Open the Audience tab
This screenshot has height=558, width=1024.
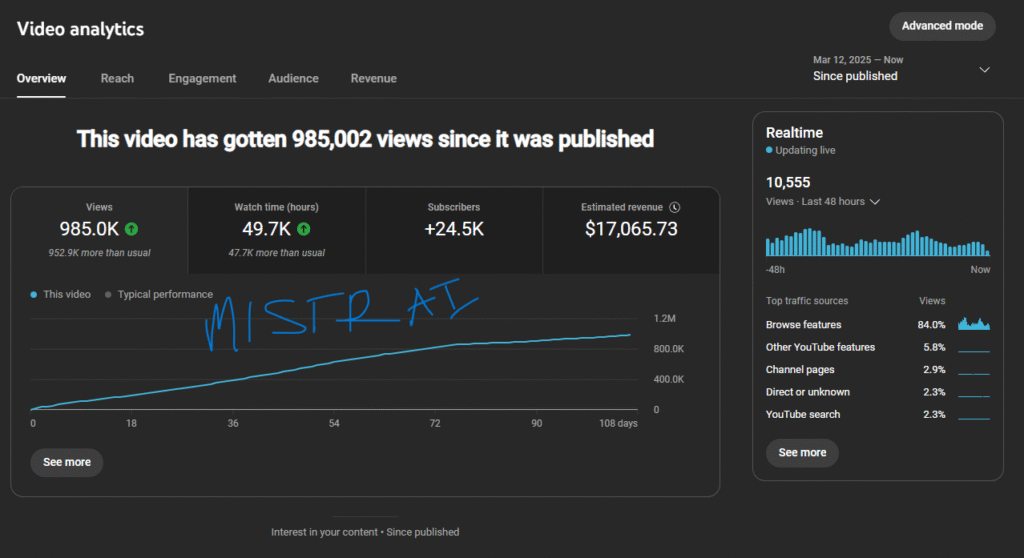point(293,78)
